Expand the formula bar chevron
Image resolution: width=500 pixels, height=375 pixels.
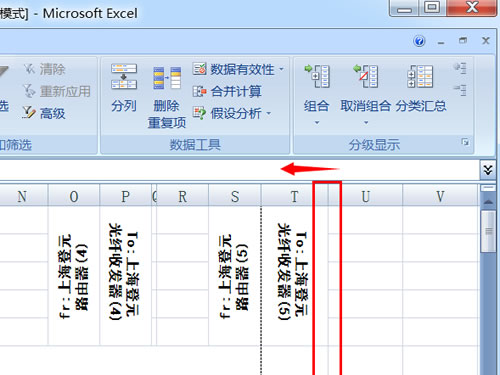click(x=488, y=170)
